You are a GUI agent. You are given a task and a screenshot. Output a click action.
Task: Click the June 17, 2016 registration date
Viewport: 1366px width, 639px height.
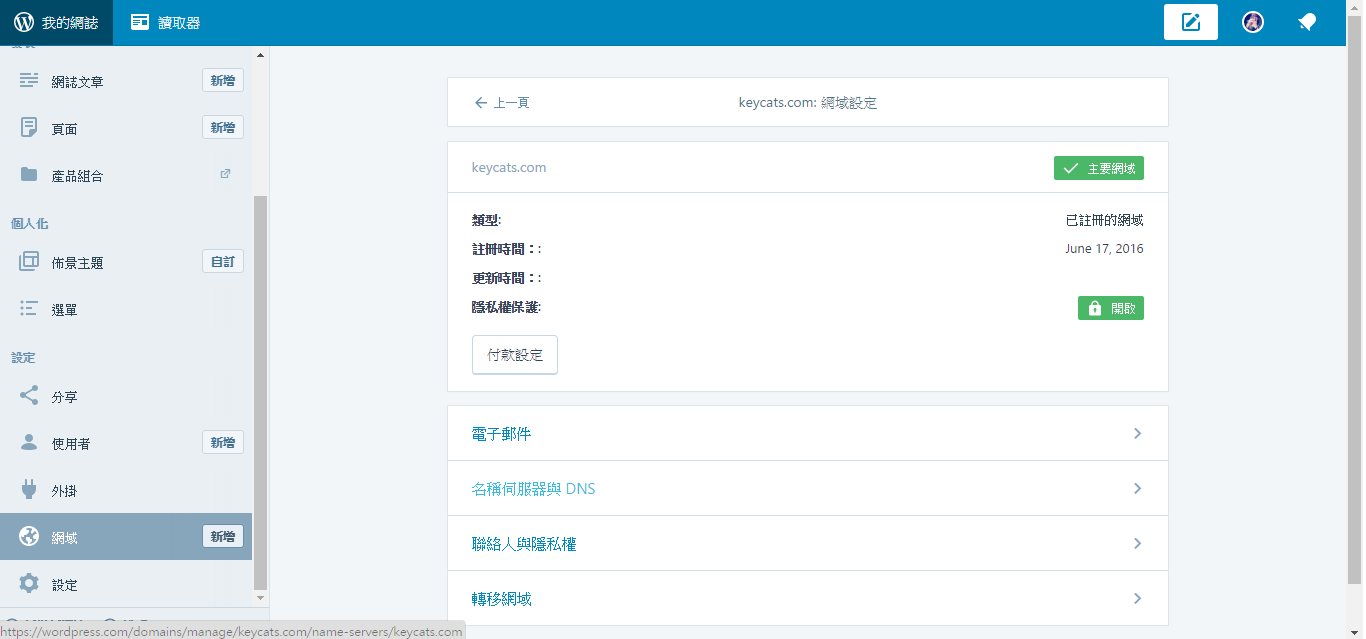coord(1104,249)
